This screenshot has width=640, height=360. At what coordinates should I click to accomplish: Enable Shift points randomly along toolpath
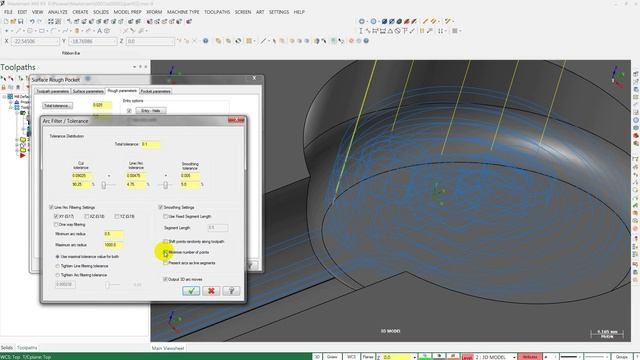(165, 242)
